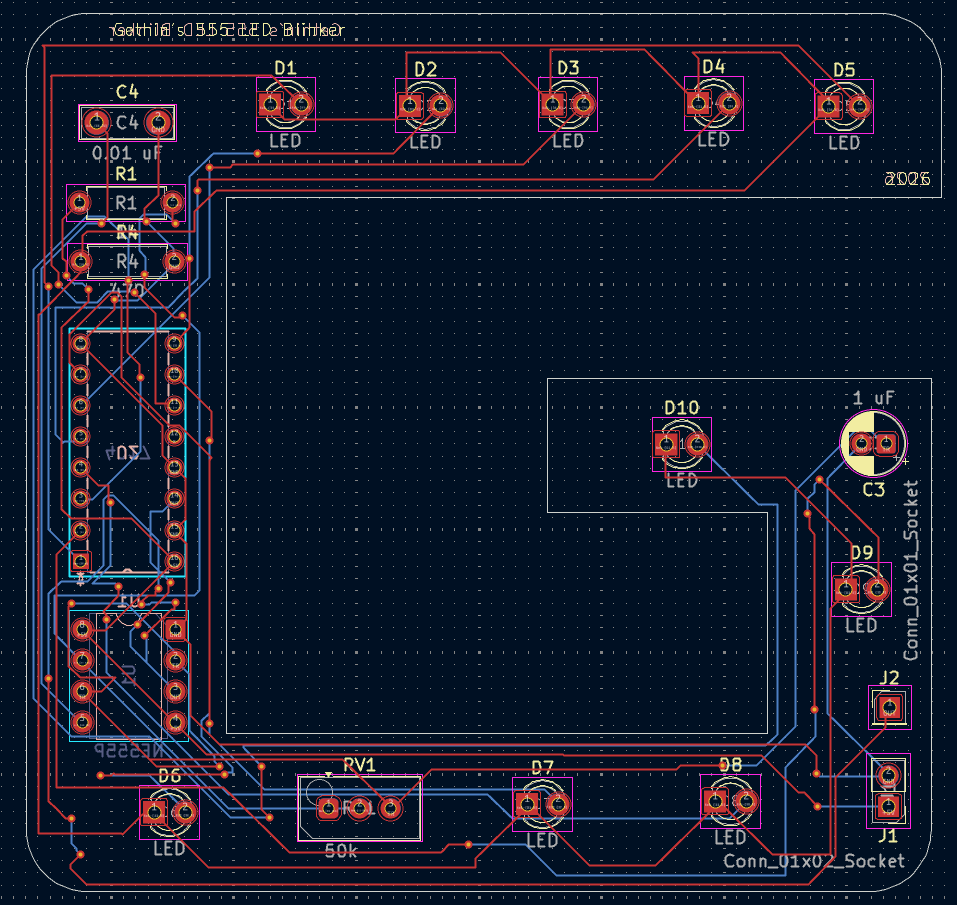Click the "D8" reference designator

pos(731,765)
